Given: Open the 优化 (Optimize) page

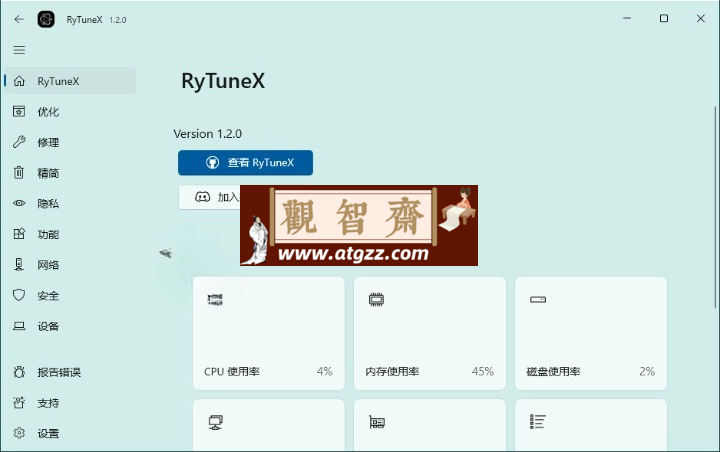Looking at the screenshot, I should (70, 112).
